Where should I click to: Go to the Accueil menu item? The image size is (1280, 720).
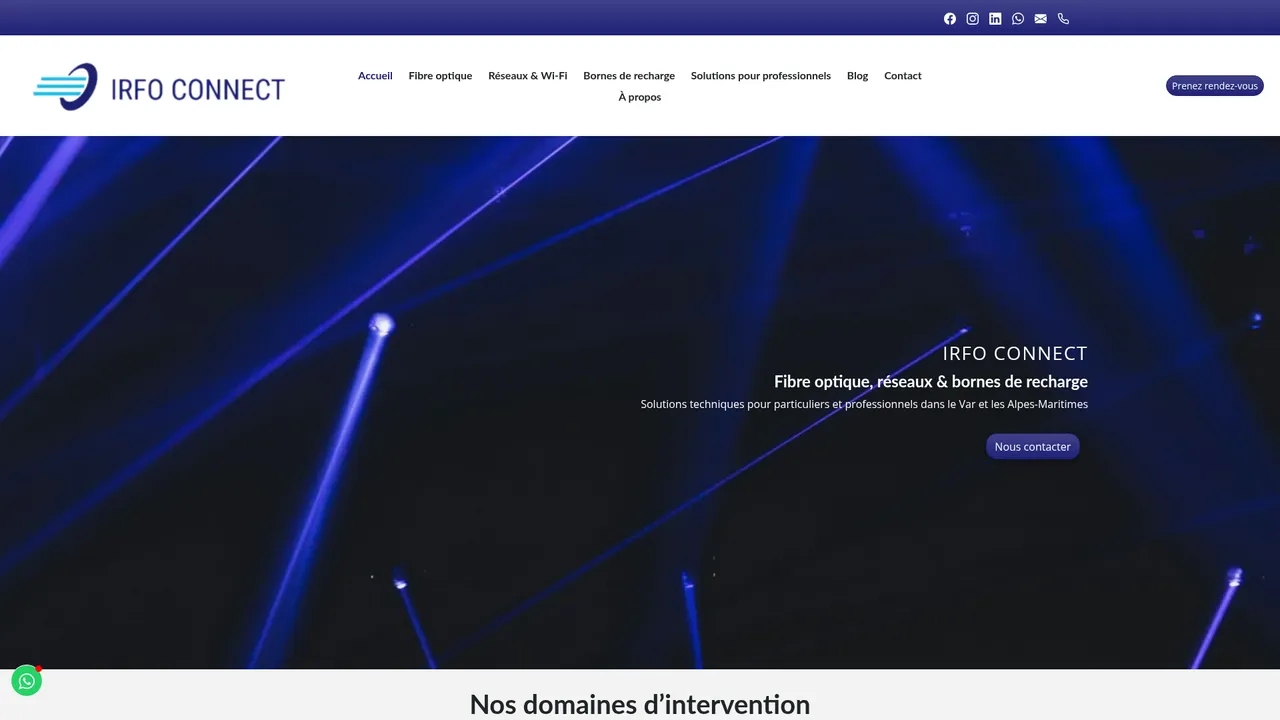pos(375,76)
